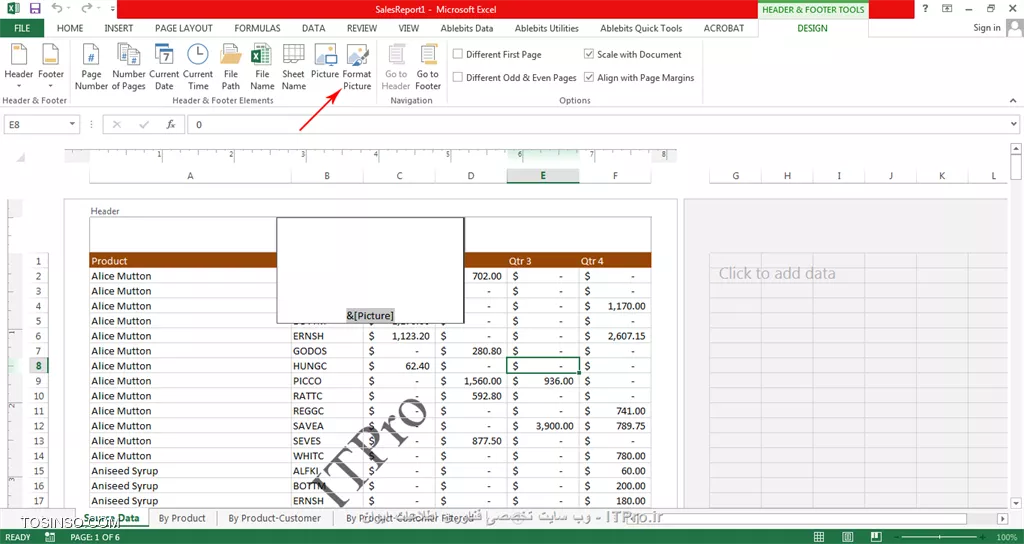1024x544 pixels.
Task: Go to Header navigation button
Action: [x=396, y=67]
